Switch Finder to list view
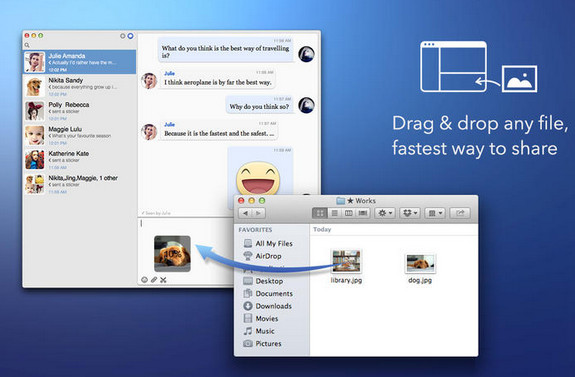575x377 pixels. click(x=334, y=213)
